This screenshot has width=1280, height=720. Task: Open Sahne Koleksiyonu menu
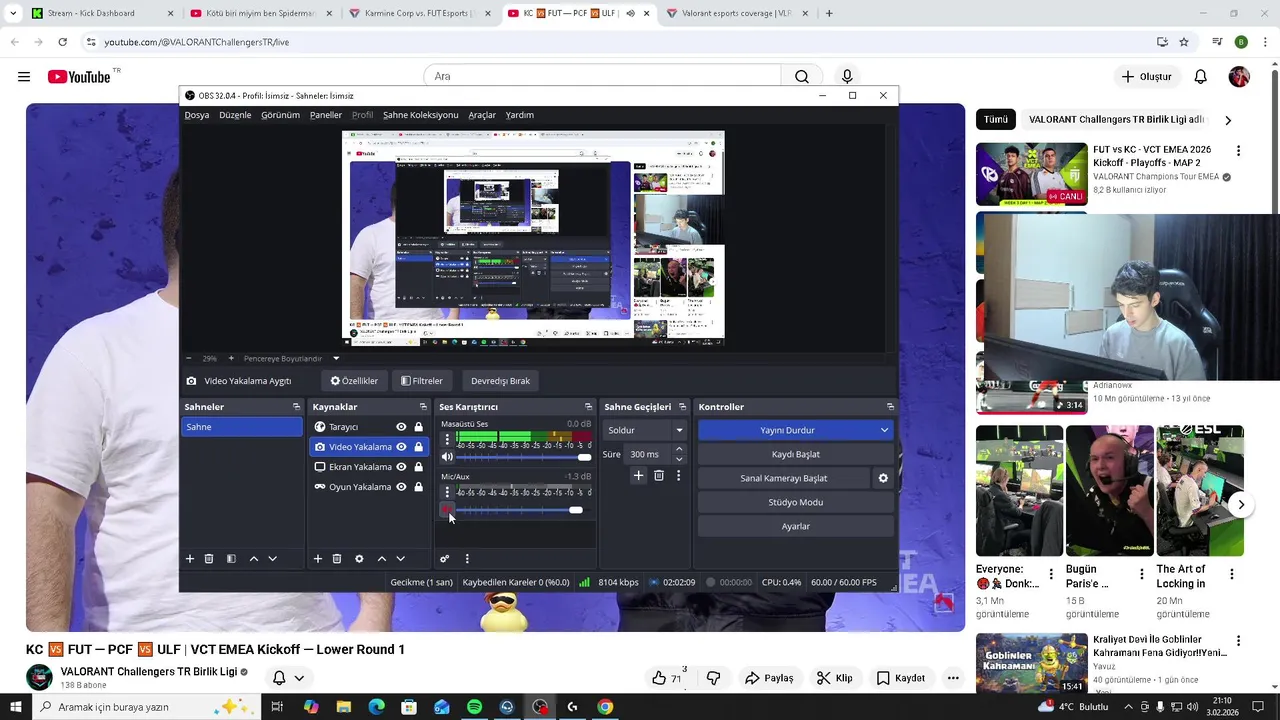coord(420,115)
